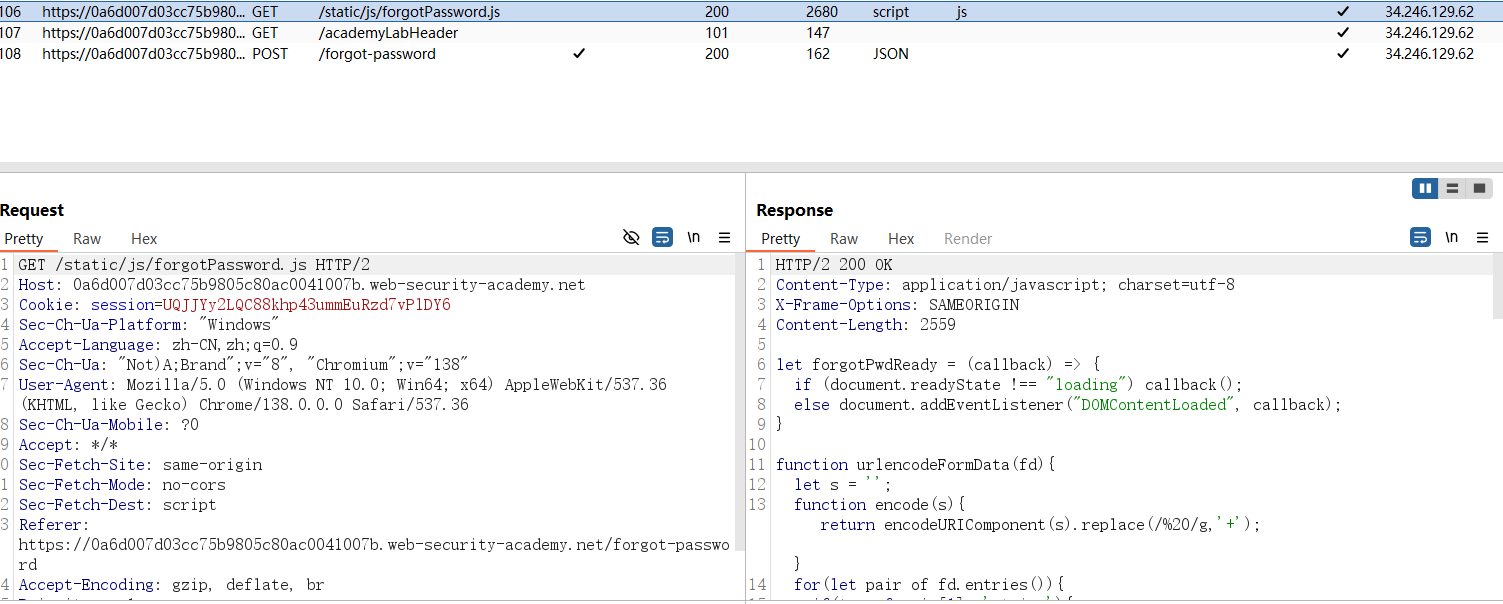Select the Hex tab in Response panel
This screenshot has width=1503, height=604.
click(x=901, y=239)
